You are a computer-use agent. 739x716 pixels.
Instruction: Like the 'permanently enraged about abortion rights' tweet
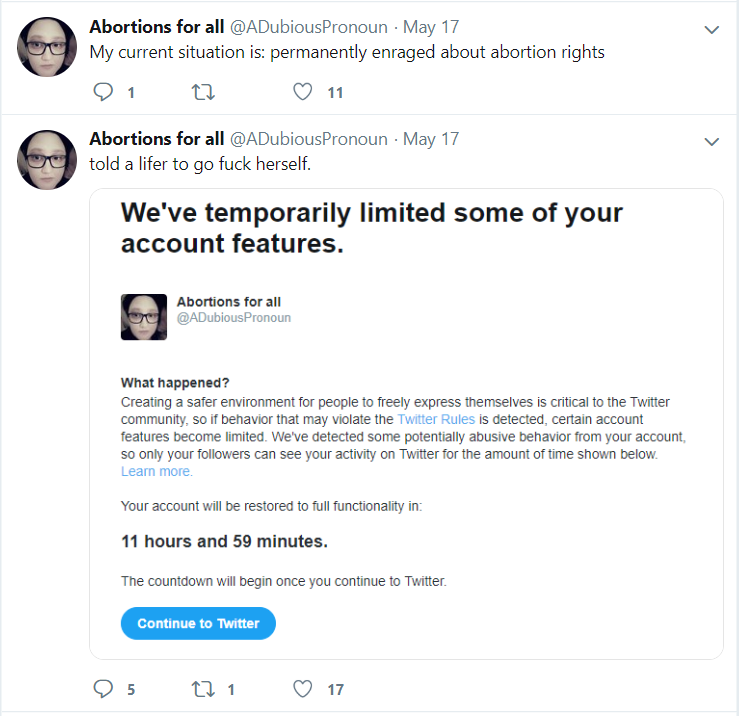303,92
